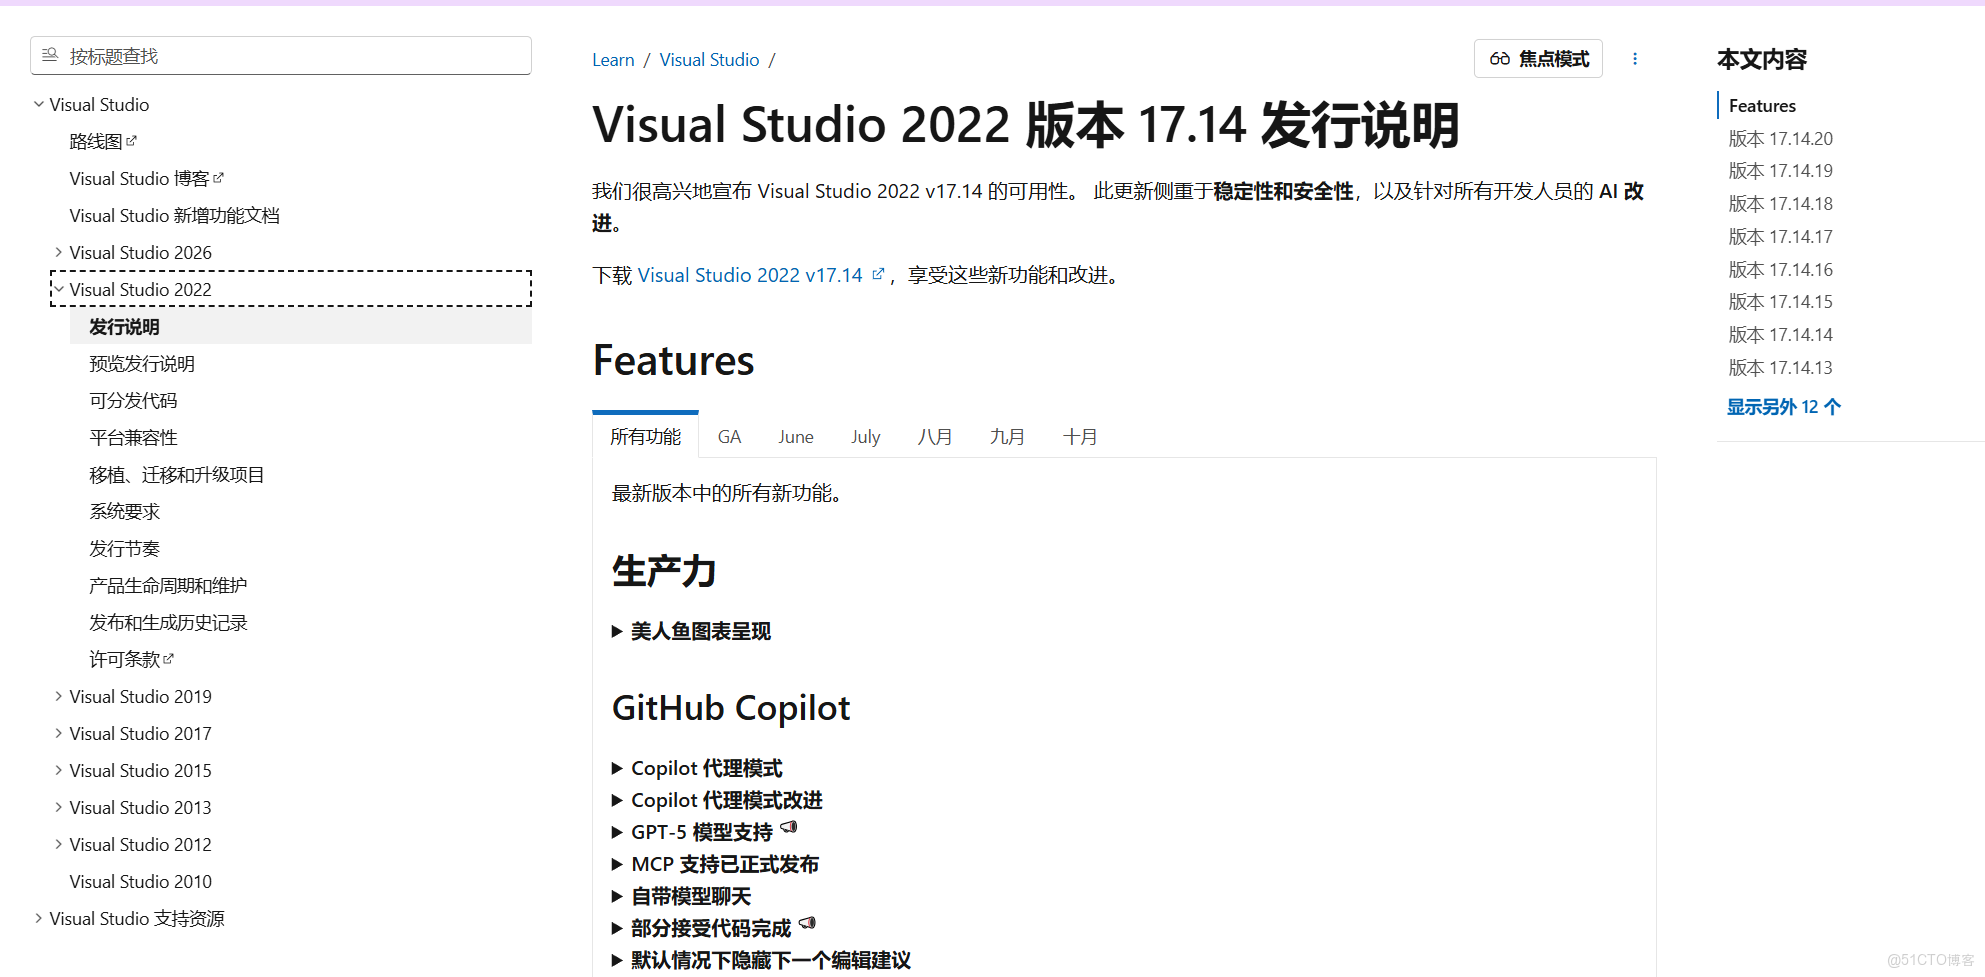Click the megaphone icon beside GPT-5 模型支持
This screenshot has height=977, width=1985.
click(789, 827)
